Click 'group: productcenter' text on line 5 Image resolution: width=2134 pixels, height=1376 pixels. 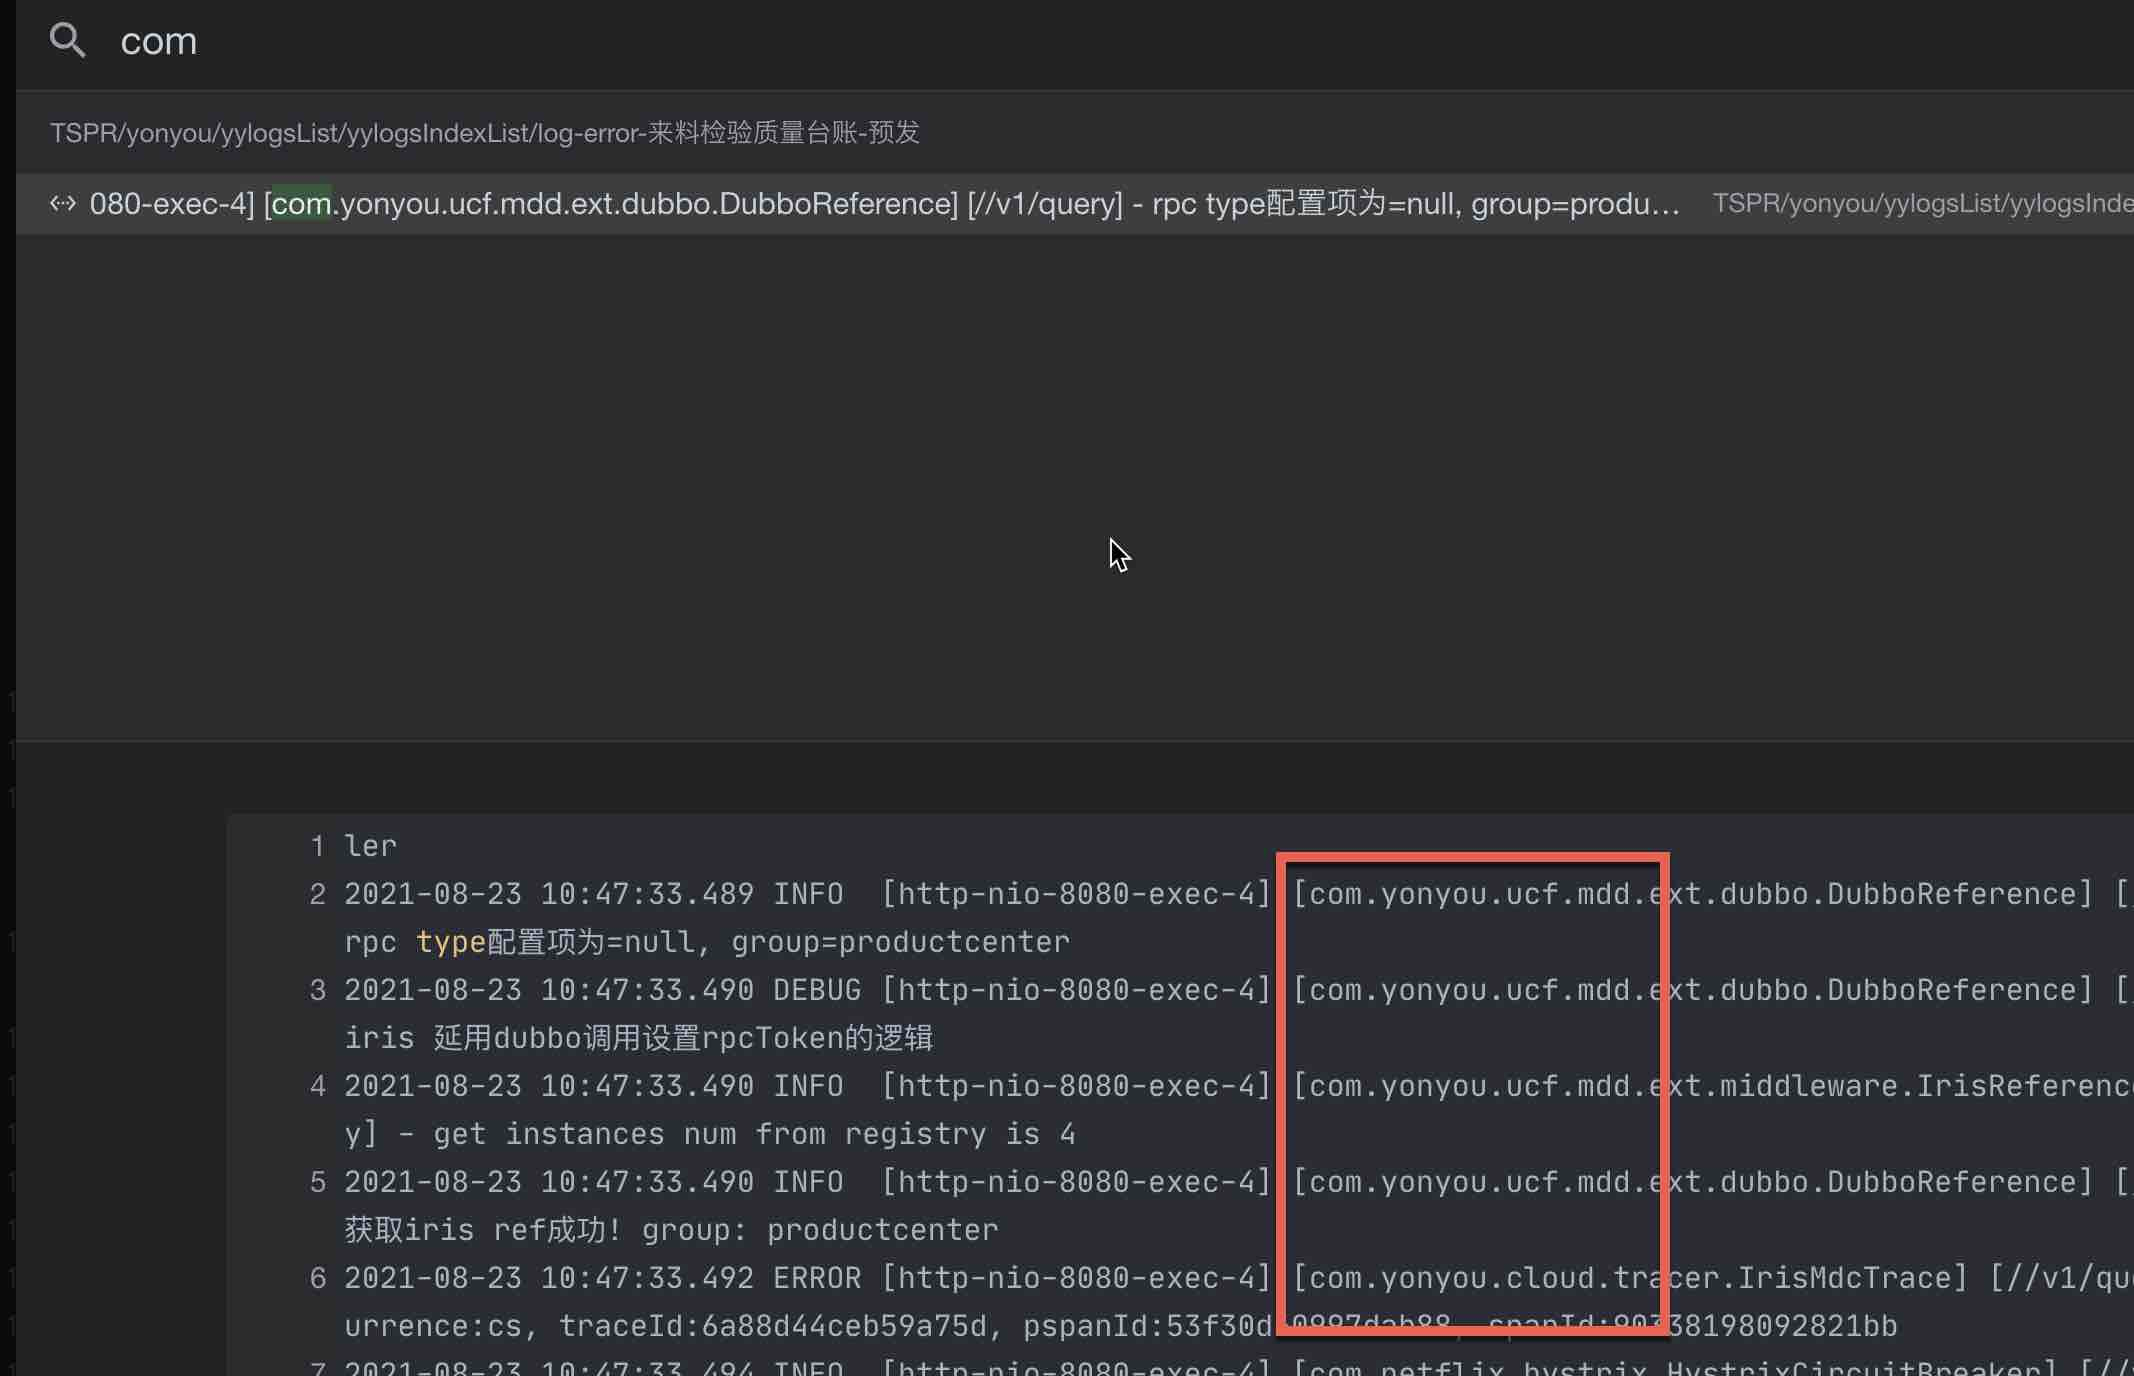tap(820, 1230)
